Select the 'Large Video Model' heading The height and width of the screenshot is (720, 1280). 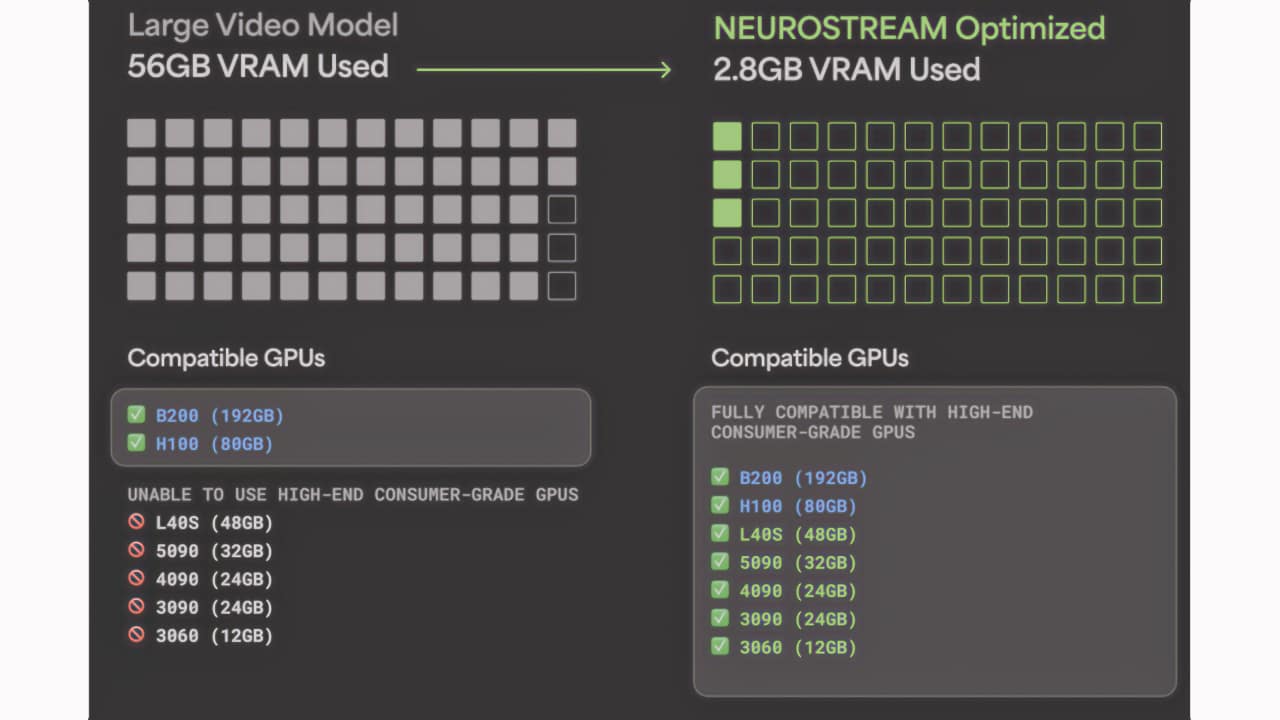click(x=263, y=25)
